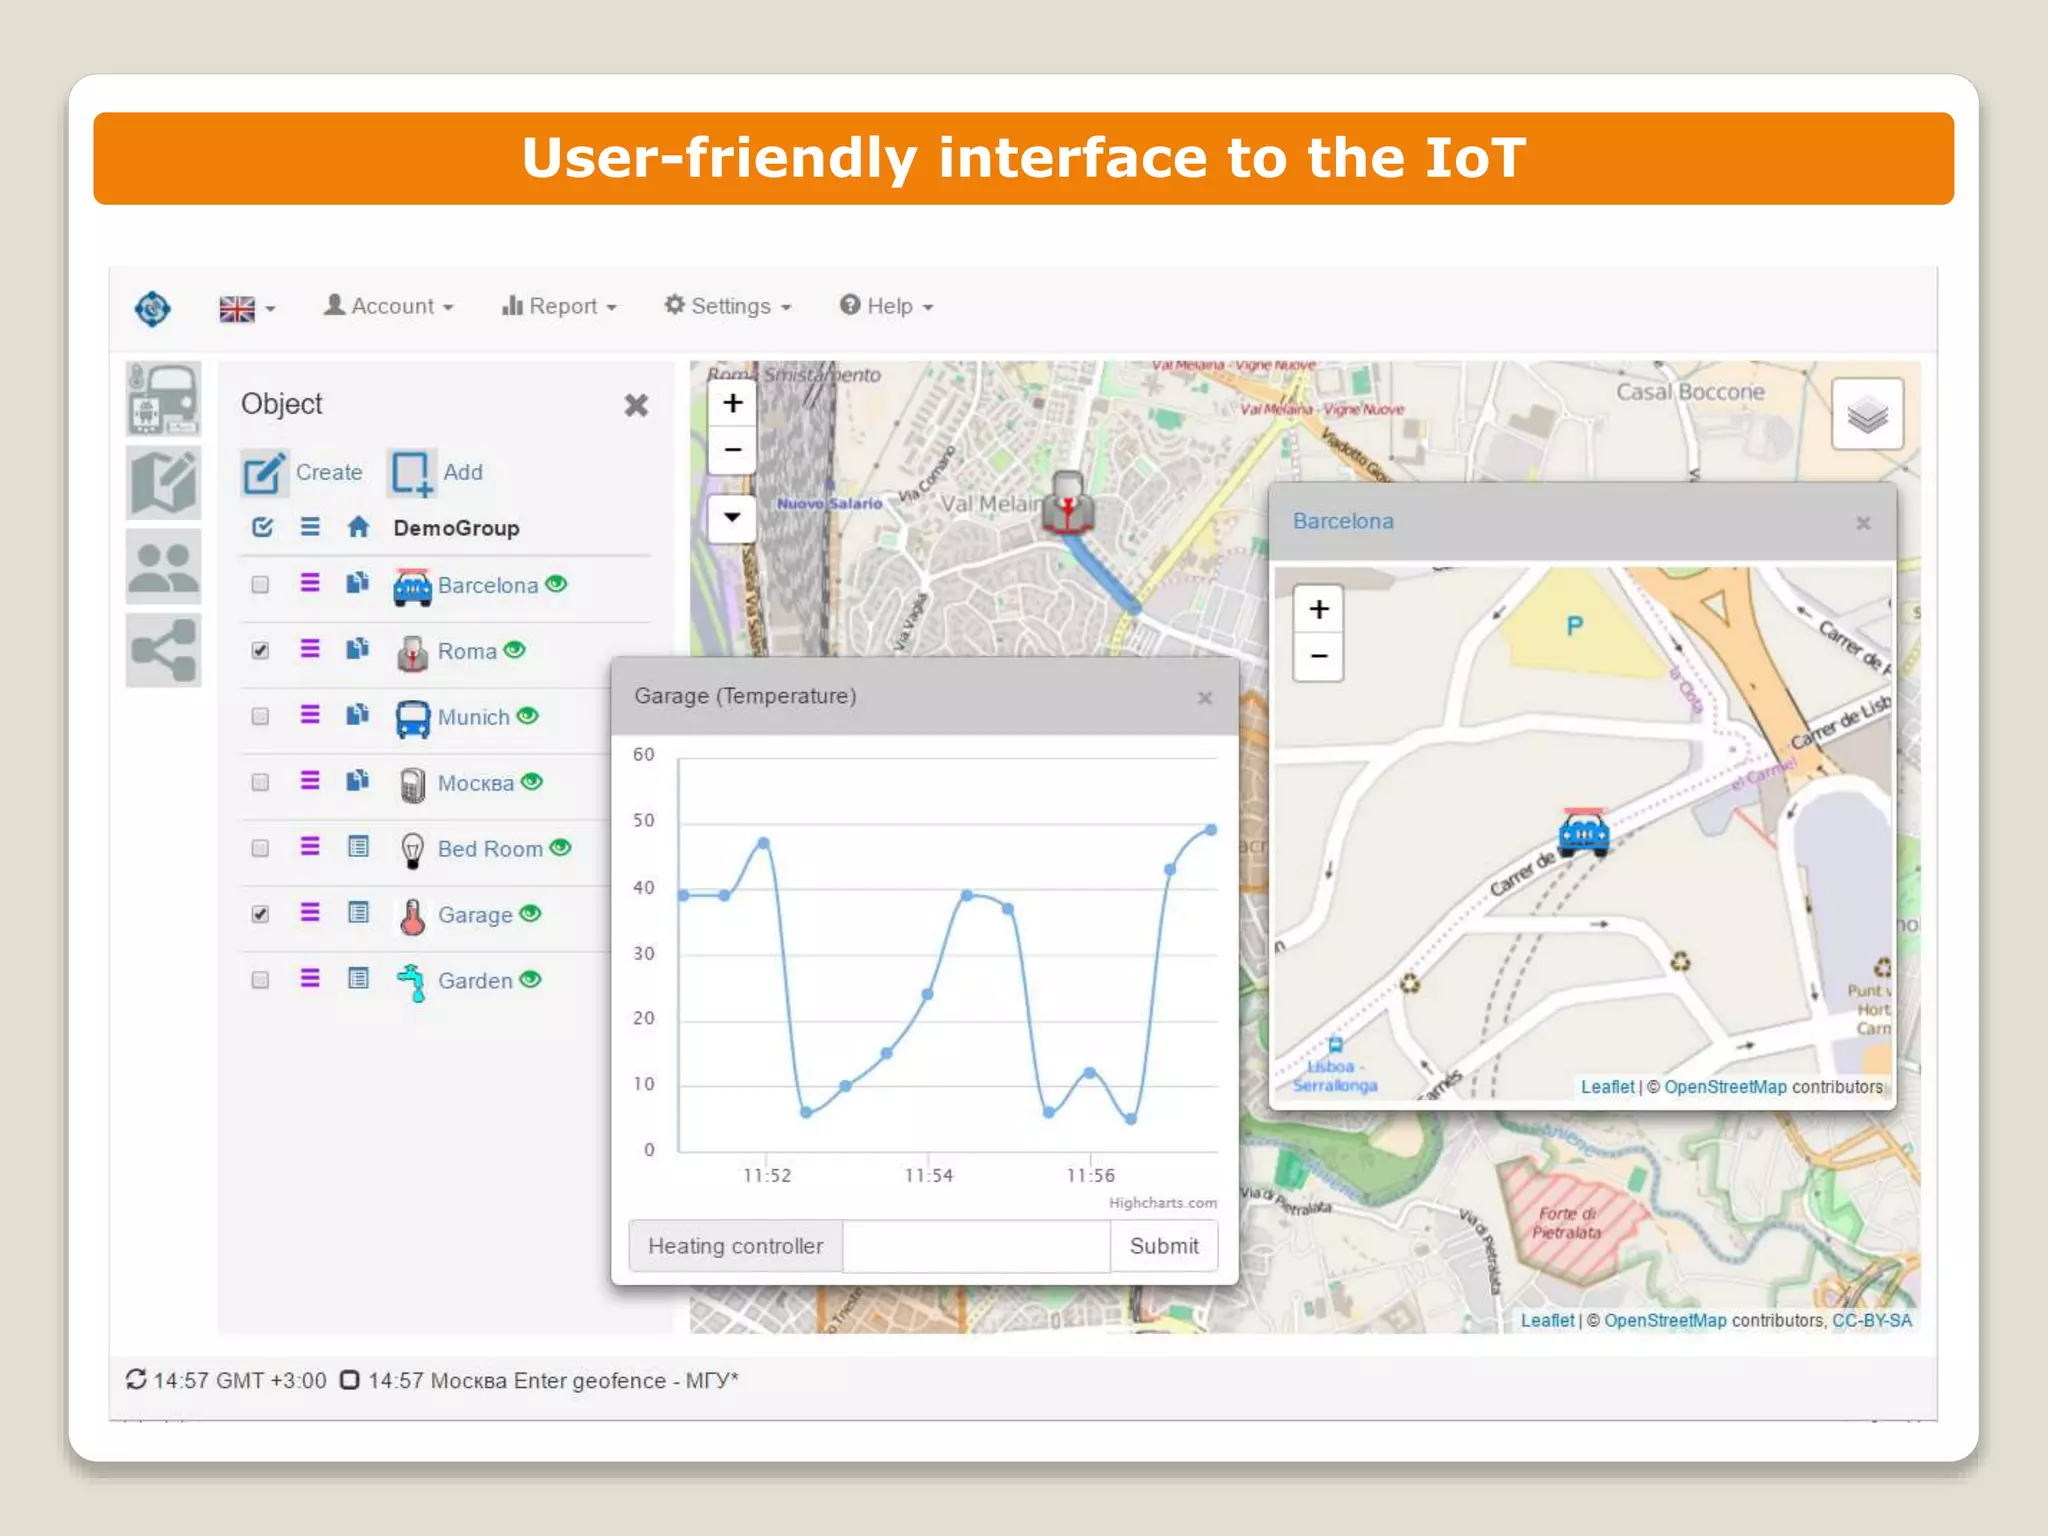Click the Add object icon

tap(411, 472)
